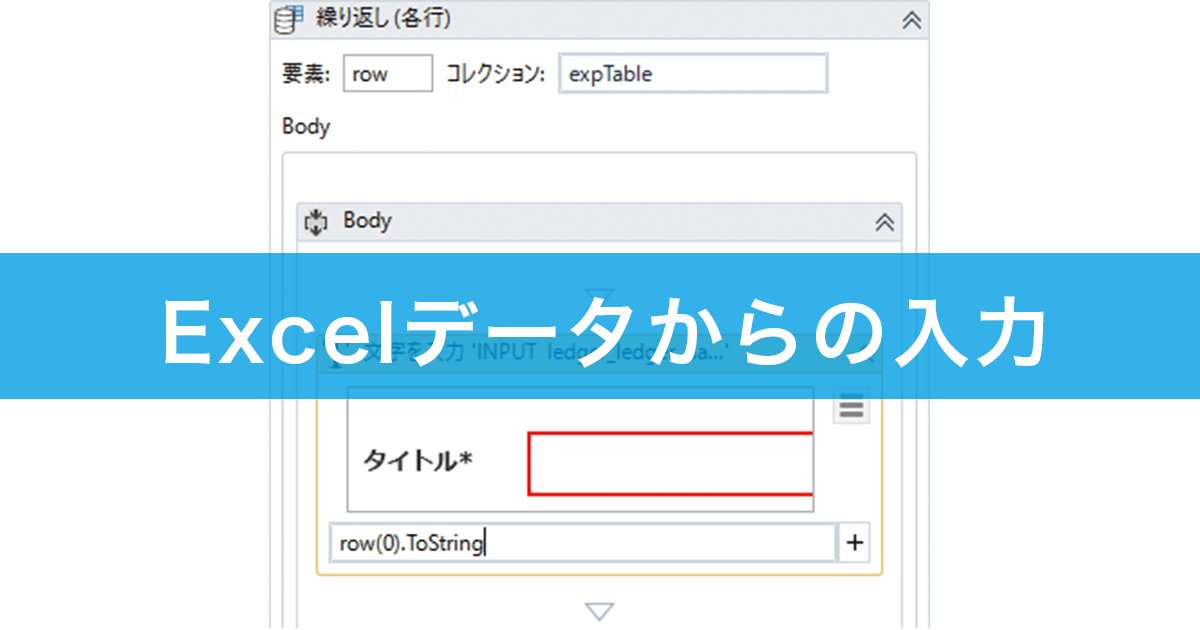This screenshot has height=630, width=1200.
Task: Open expression editor with the plus button
Action: [854, 543]
